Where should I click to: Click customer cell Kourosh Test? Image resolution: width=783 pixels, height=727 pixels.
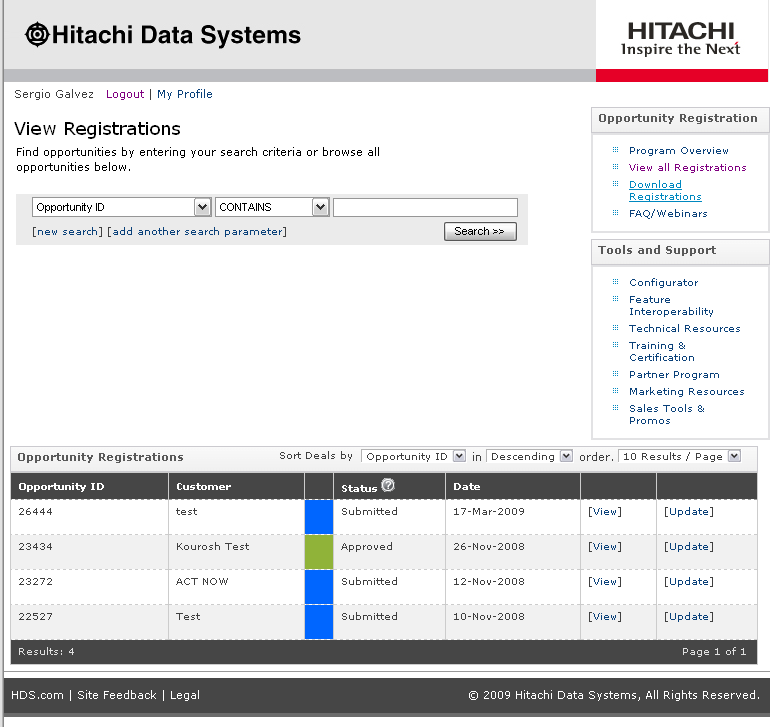click(213, 547)
